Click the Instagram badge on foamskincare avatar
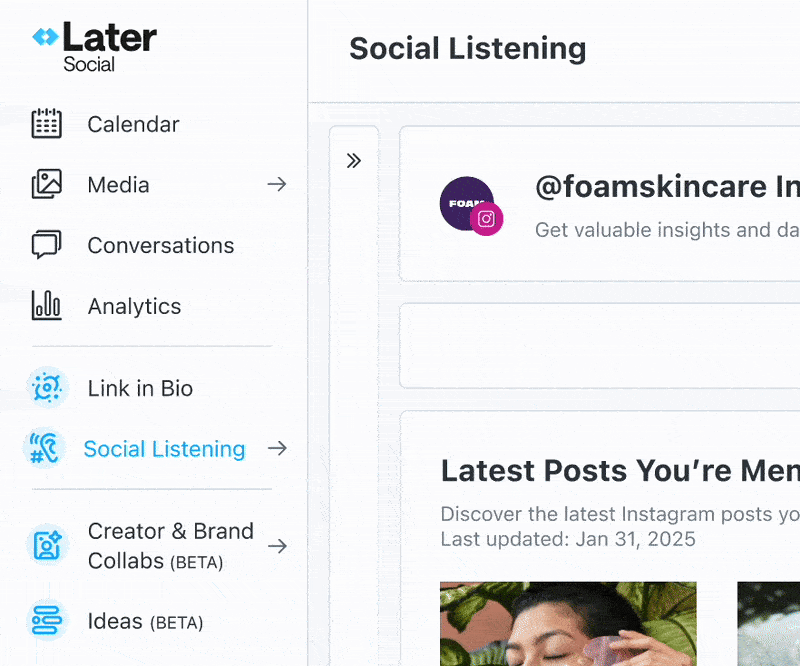This screenshot has height=666, width=800. pyautogui.click(x=486, y=219)
